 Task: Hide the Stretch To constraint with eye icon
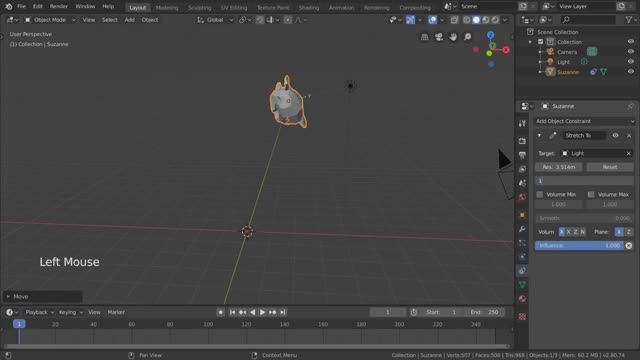pyautogui.click(x=615, y=135)
